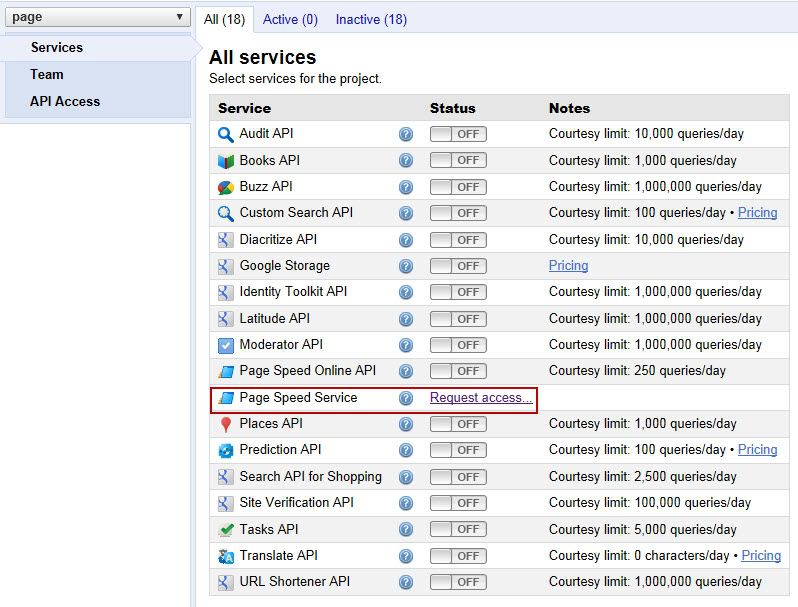Click the Status column header
The width and height of the screenshot is (798, 607).
point(452,108)
